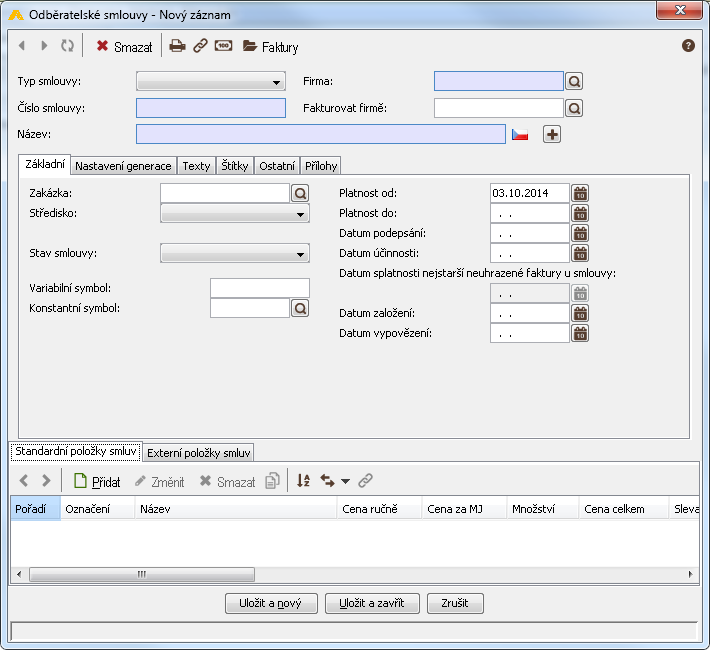This screenshot has height=650, width=710.
Task: Click the Přidat button in items toolbar
Action: 97,481
